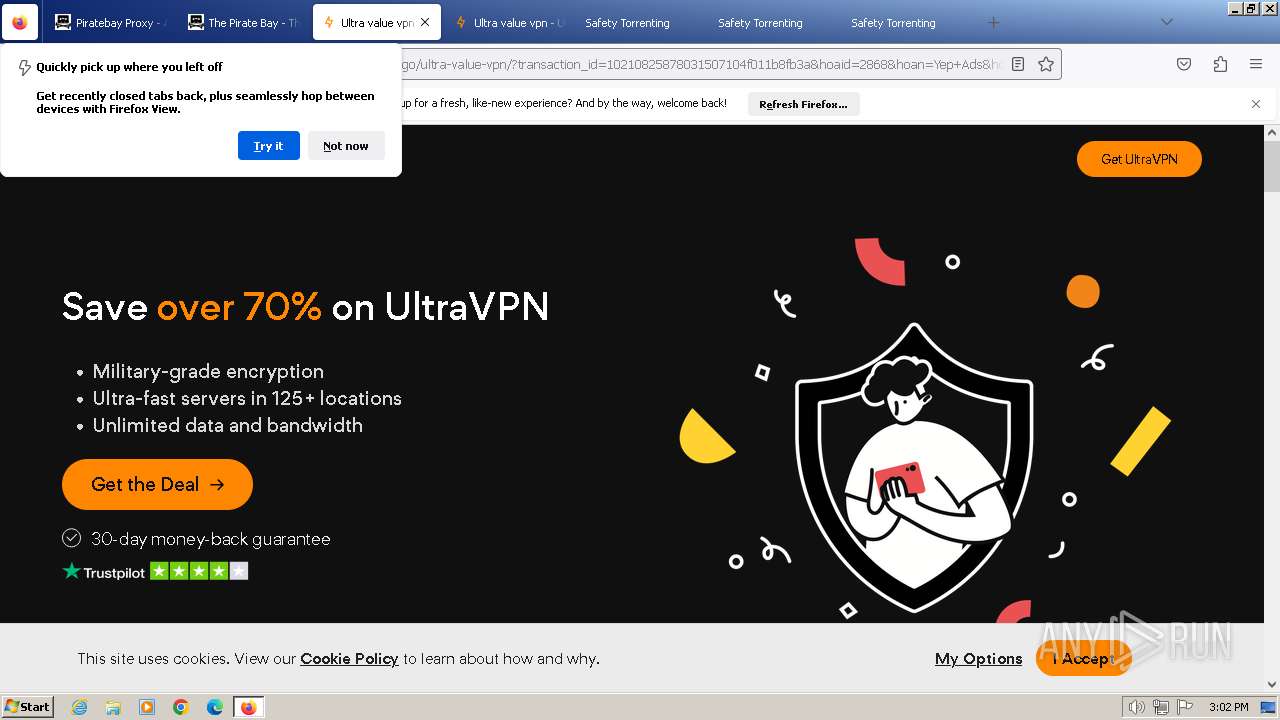Click the system clock 3:02 PM
This screenshot has height=720, width=1280.
point(1228,707)
